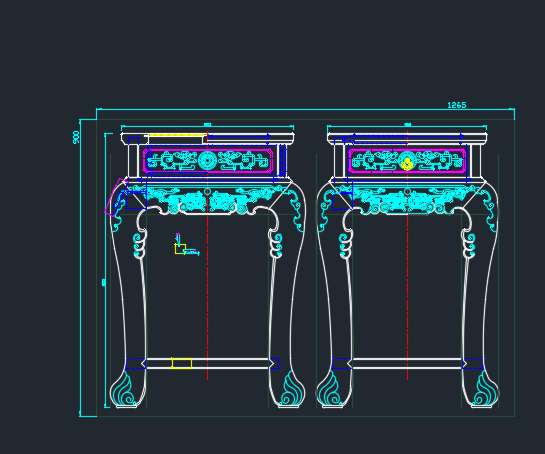The height and width of the screenshot is (454, 545).
Task: Select the red centerline of the left table
Action: pos(208,256)
